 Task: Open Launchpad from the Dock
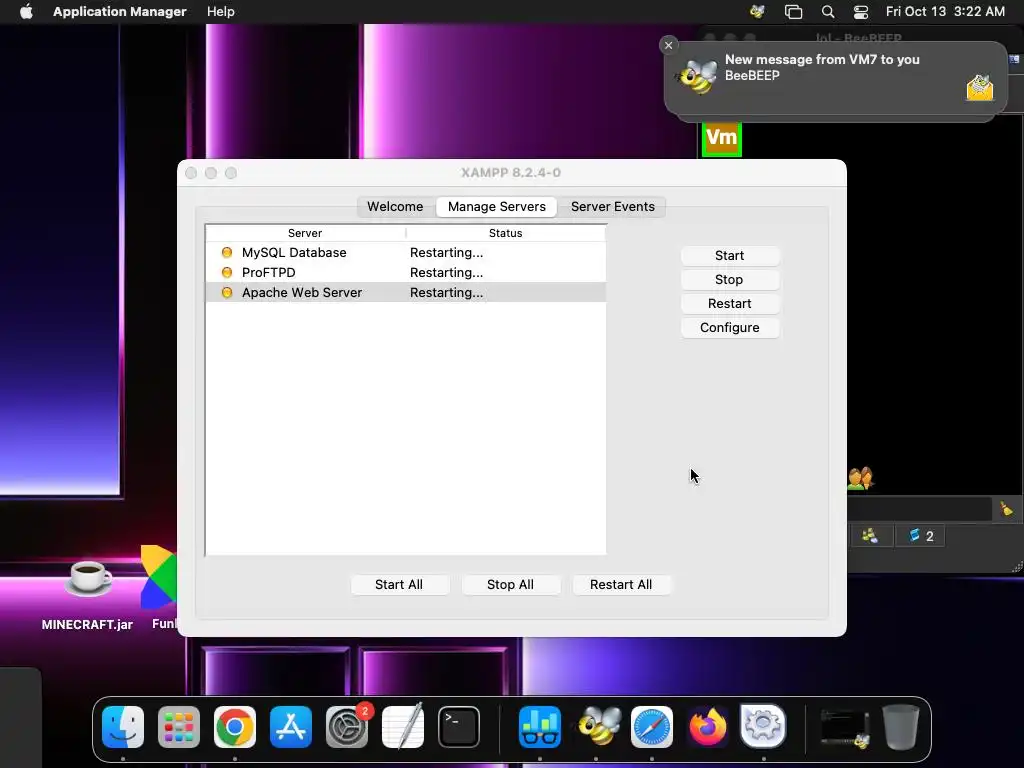click(179, 727)
